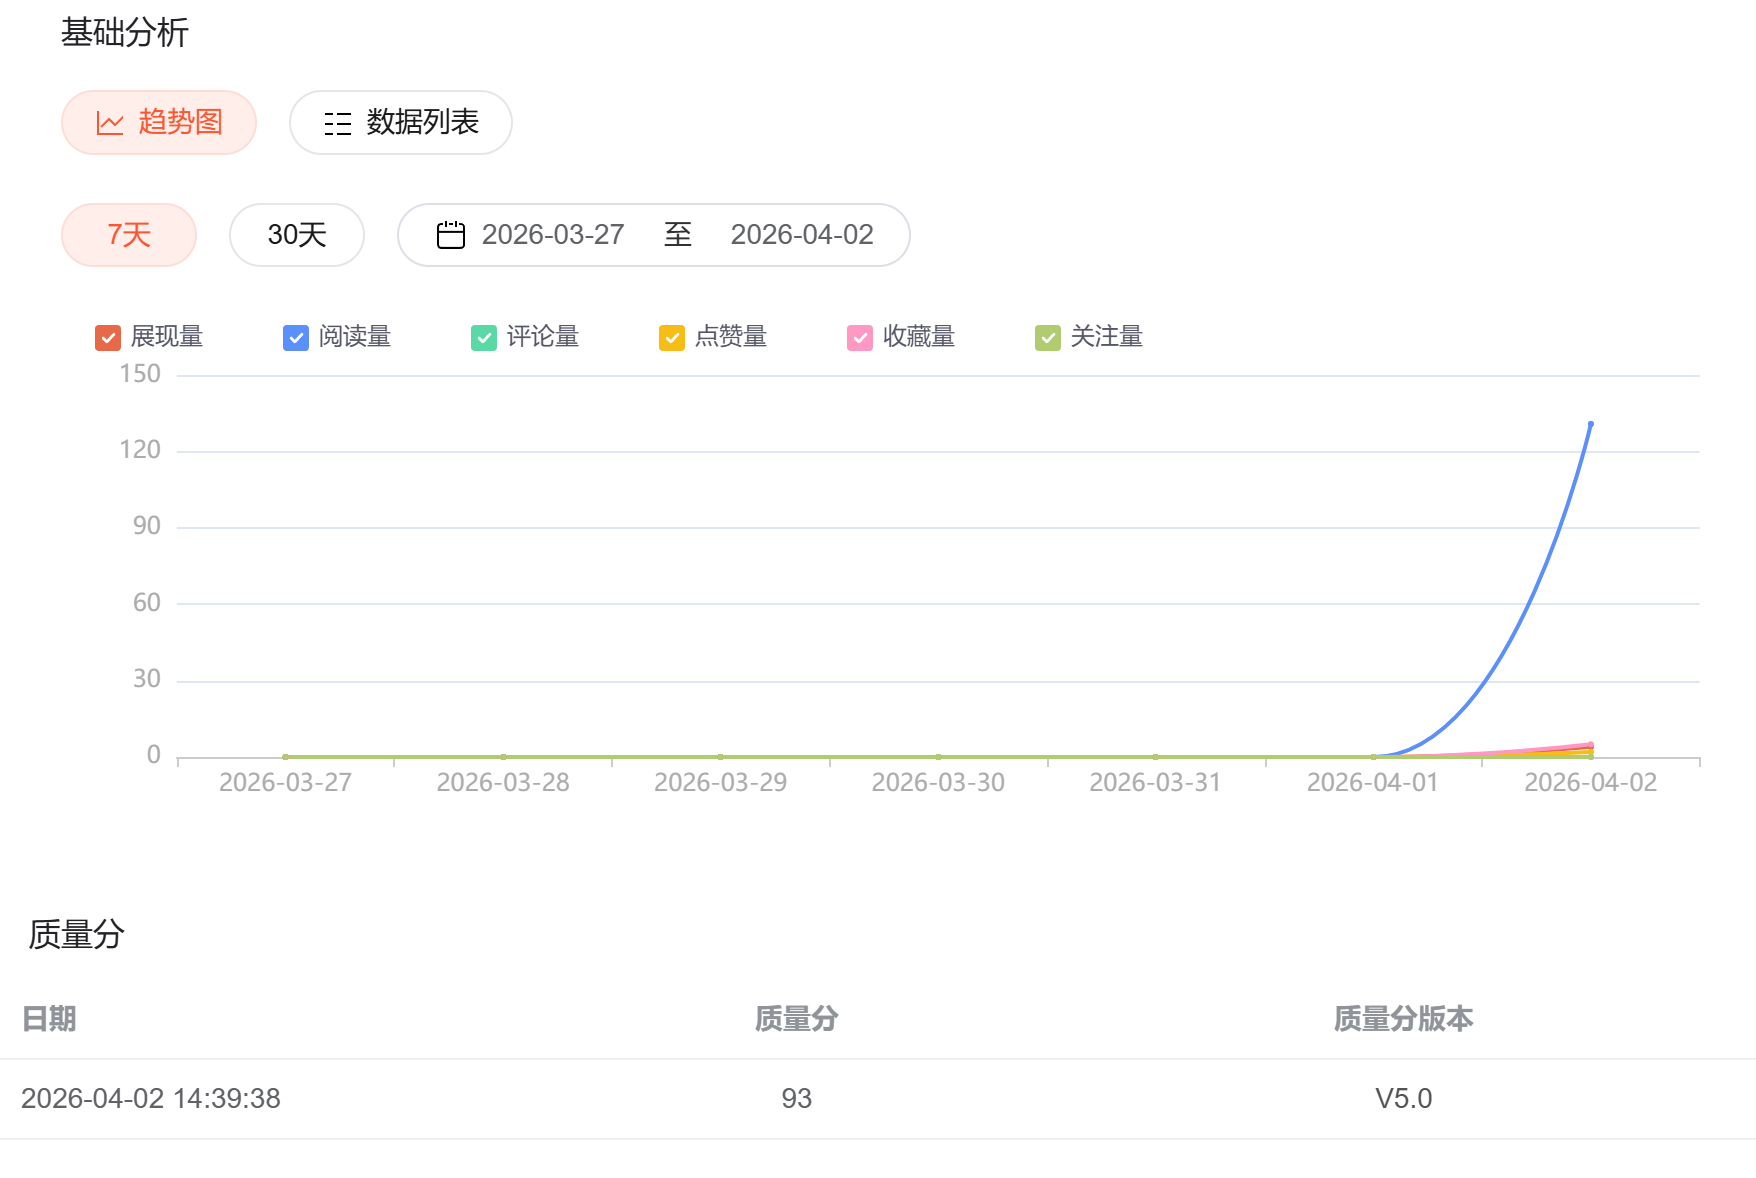Switch to the 趋势图 view
Viewport: 1756px width, 1178px height.
[159, 123]
